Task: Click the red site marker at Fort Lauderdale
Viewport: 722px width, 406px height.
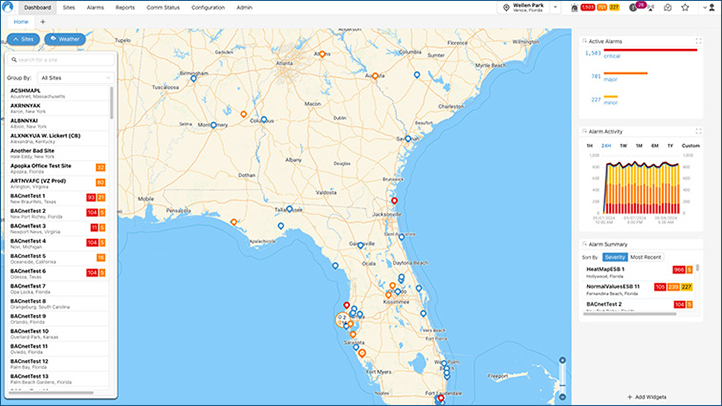Action: [441, 398]
